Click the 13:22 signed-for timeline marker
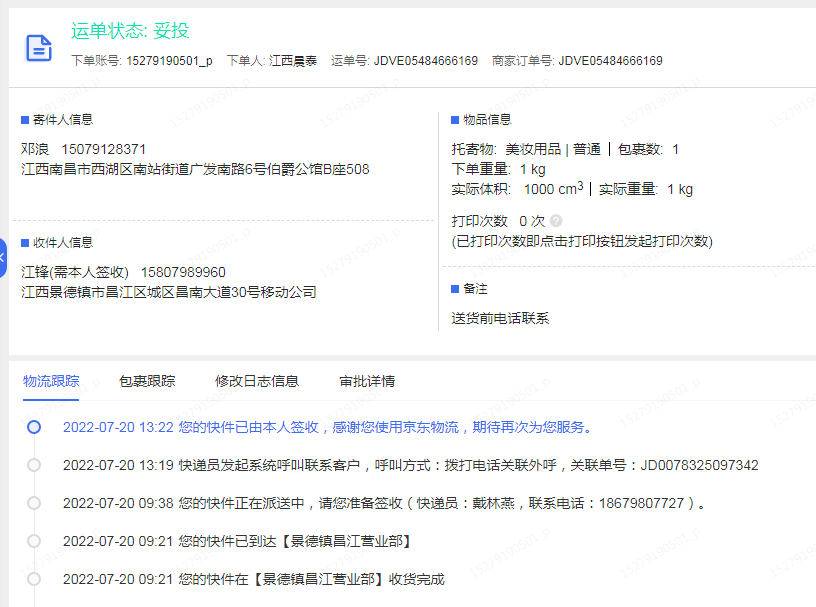This screenshot has width=816, height=607. pyautogui.click(x=34, y=427)
